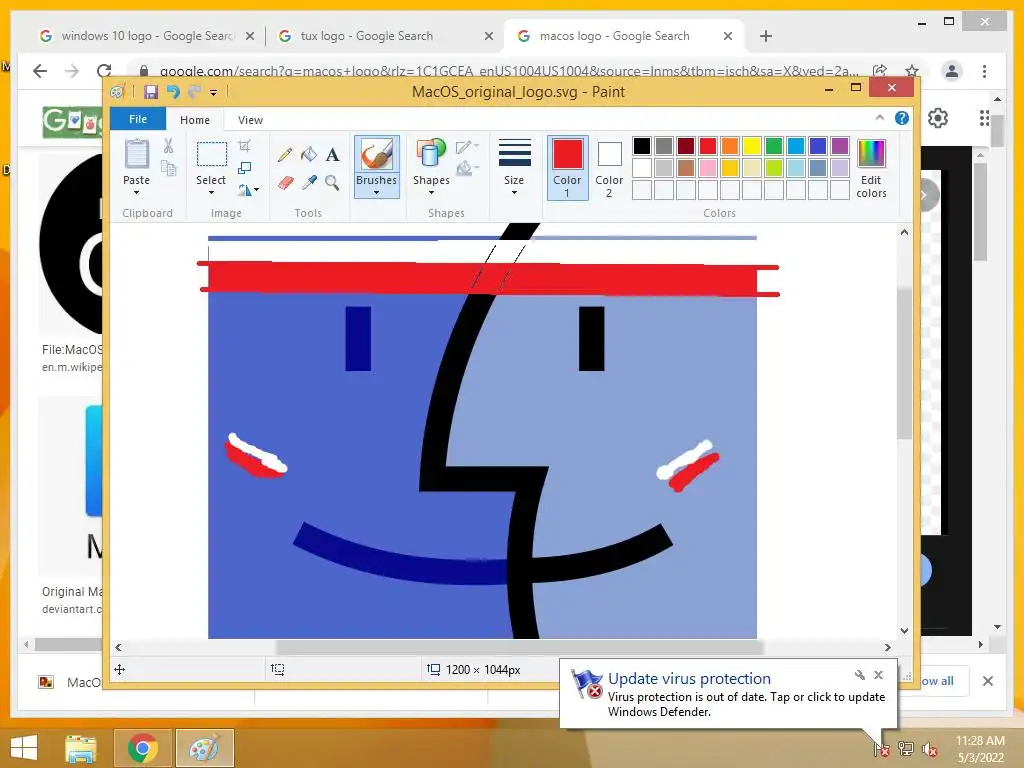This screenshot has height=768, width=1024.
Task: Click the Save icon in Paint title bar
Action: (151, 91)
